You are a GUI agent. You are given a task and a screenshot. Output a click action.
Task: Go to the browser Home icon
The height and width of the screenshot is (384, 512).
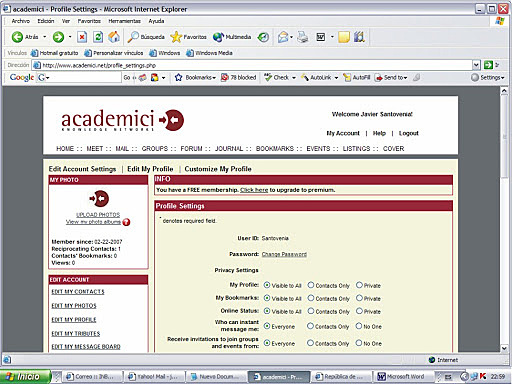[114, 37]
